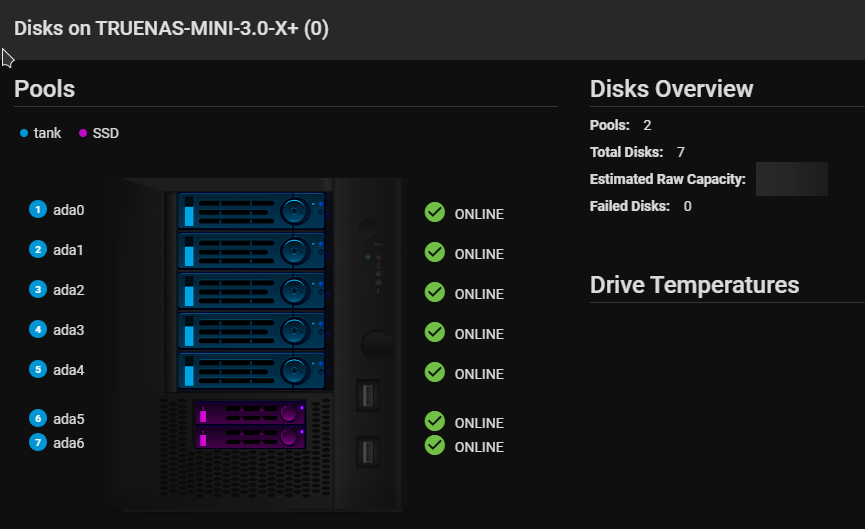Click the Total Disks value 7
The height and width of the screenshot is (529, 865).
[681, 152]
